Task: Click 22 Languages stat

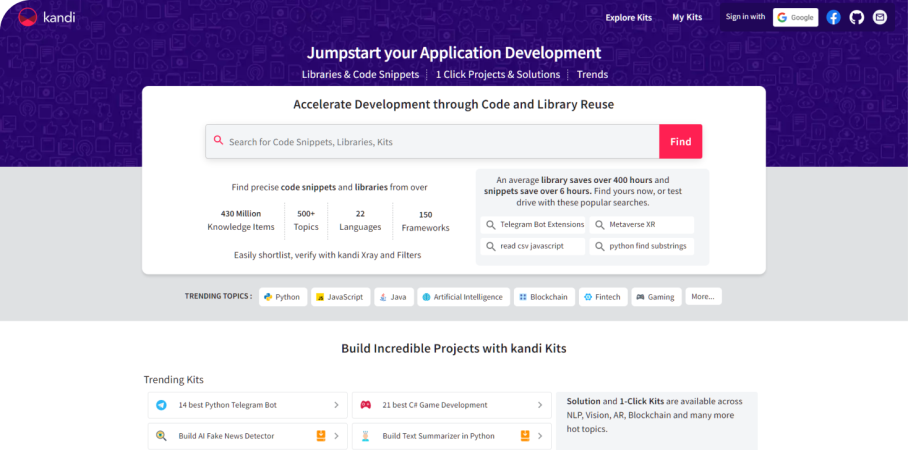Action: 360,221
